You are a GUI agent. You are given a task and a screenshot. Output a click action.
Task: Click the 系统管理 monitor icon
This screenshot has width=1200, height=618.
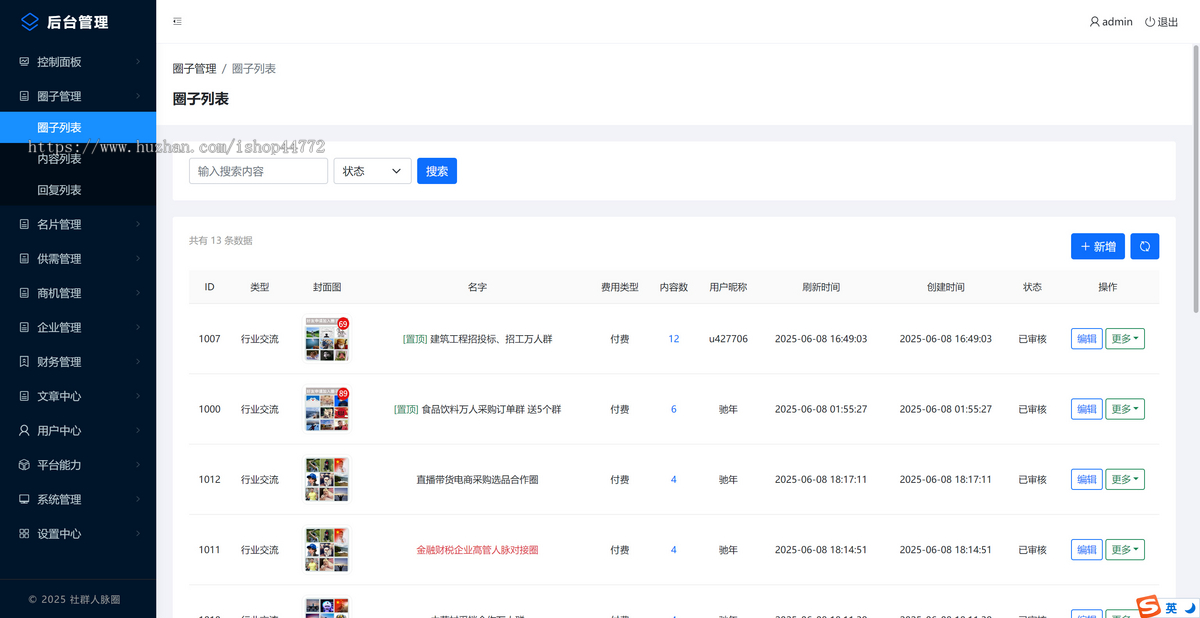(x=24, y=499)
